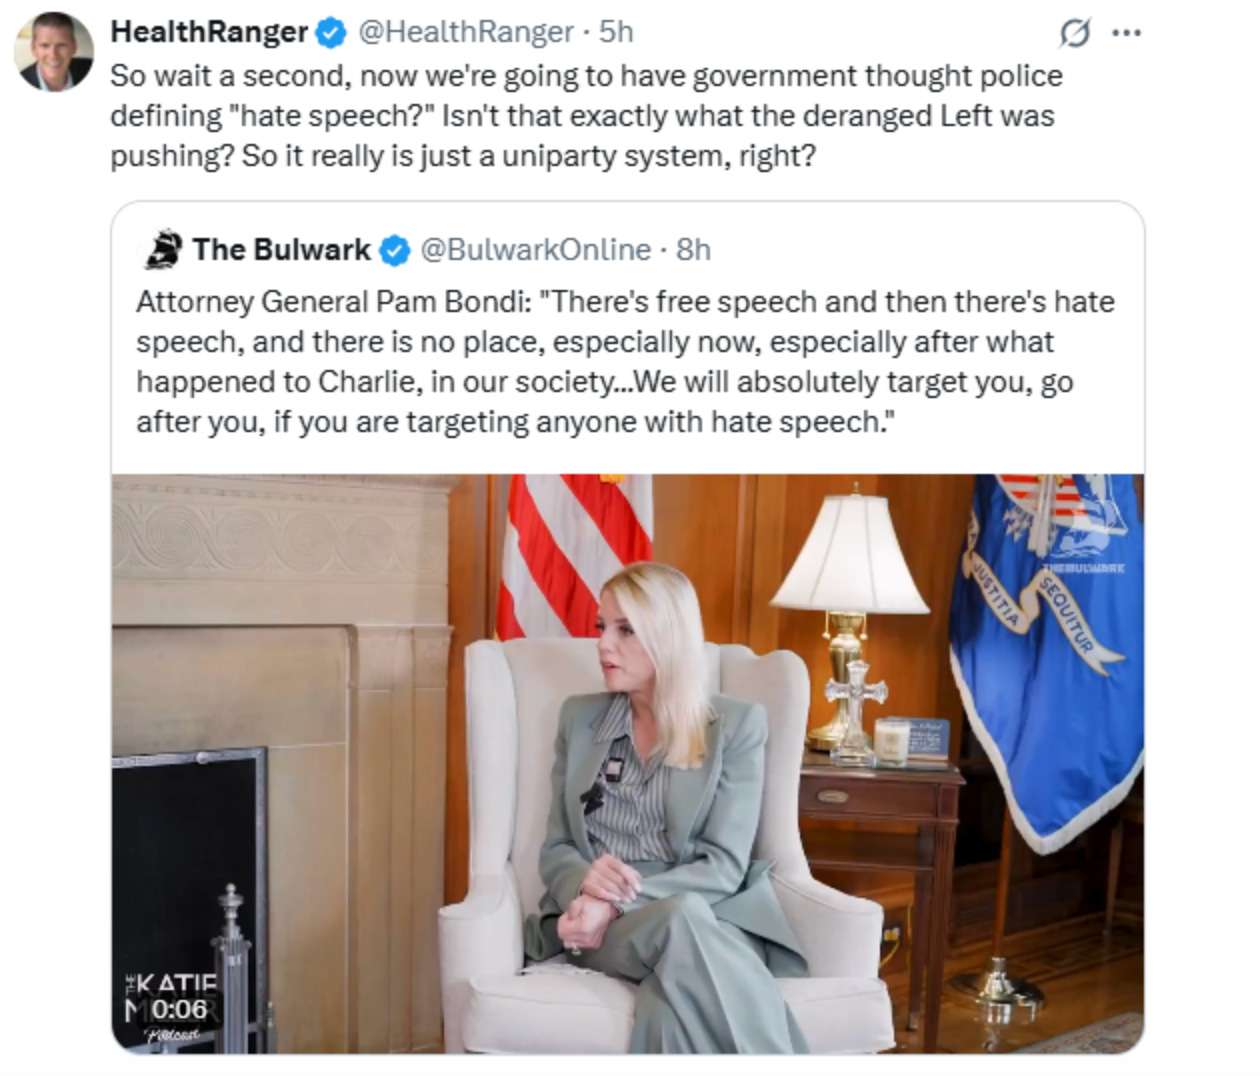Click the THEBULWARK watermark on video
The height and width of the screenshot is (1076, 1260).
1083,568
